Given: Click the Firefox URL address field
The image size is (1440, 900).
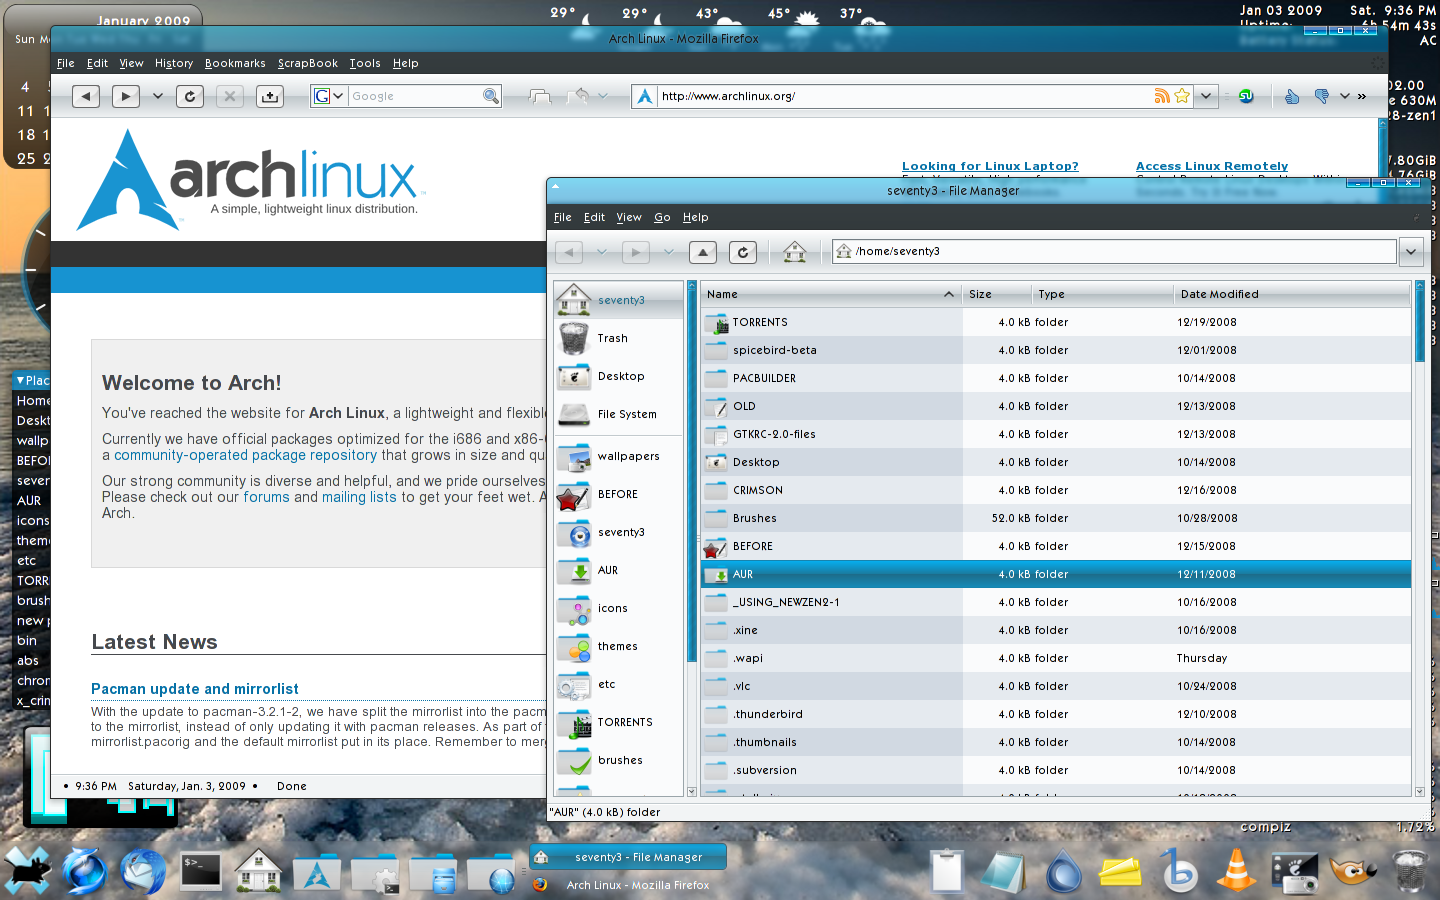Looking at the screenshot, I should (x=904, y=96).
